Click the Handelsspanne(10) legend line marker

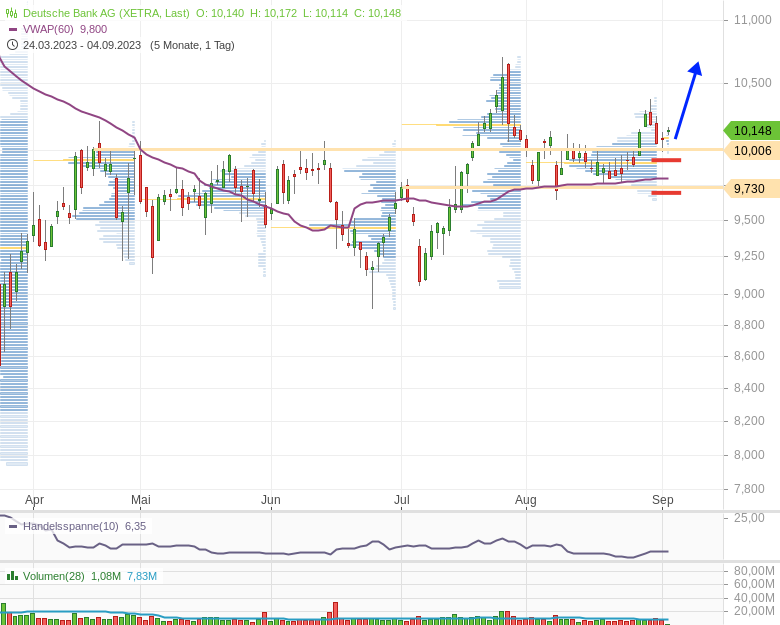(13, 526)
